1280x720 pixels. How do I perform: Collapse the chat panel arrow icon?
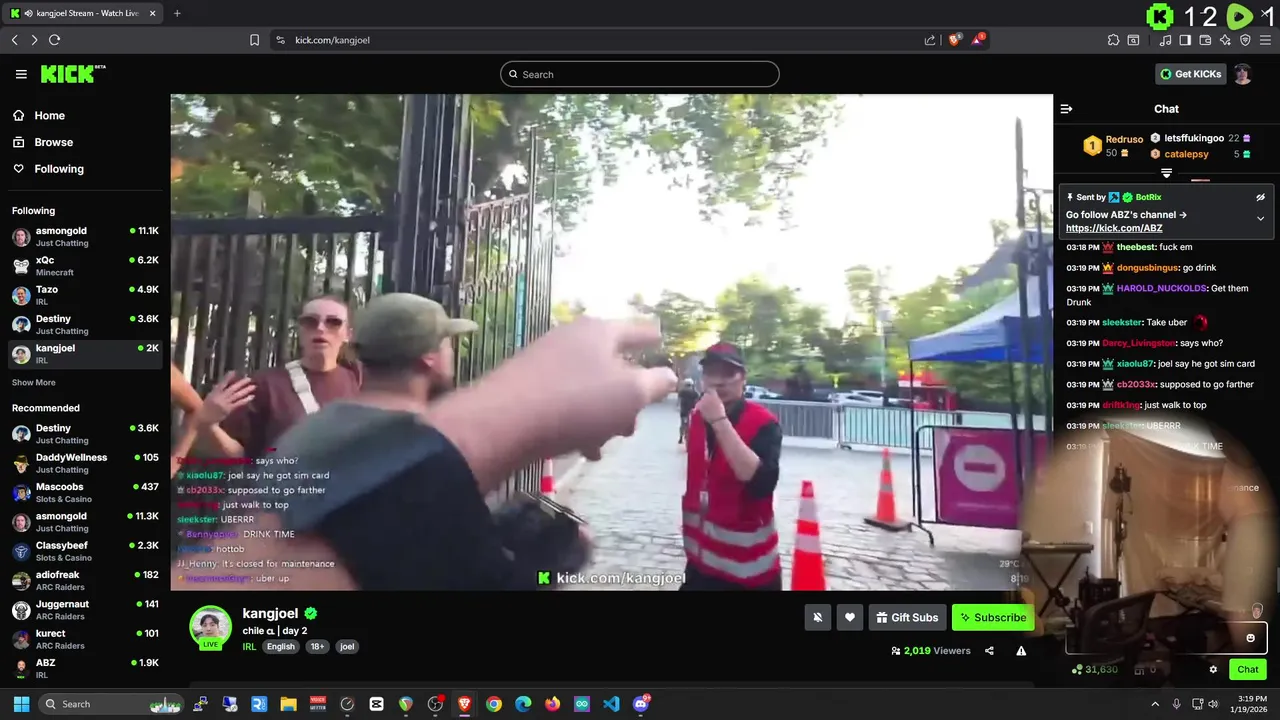[x=1066, y=109]
